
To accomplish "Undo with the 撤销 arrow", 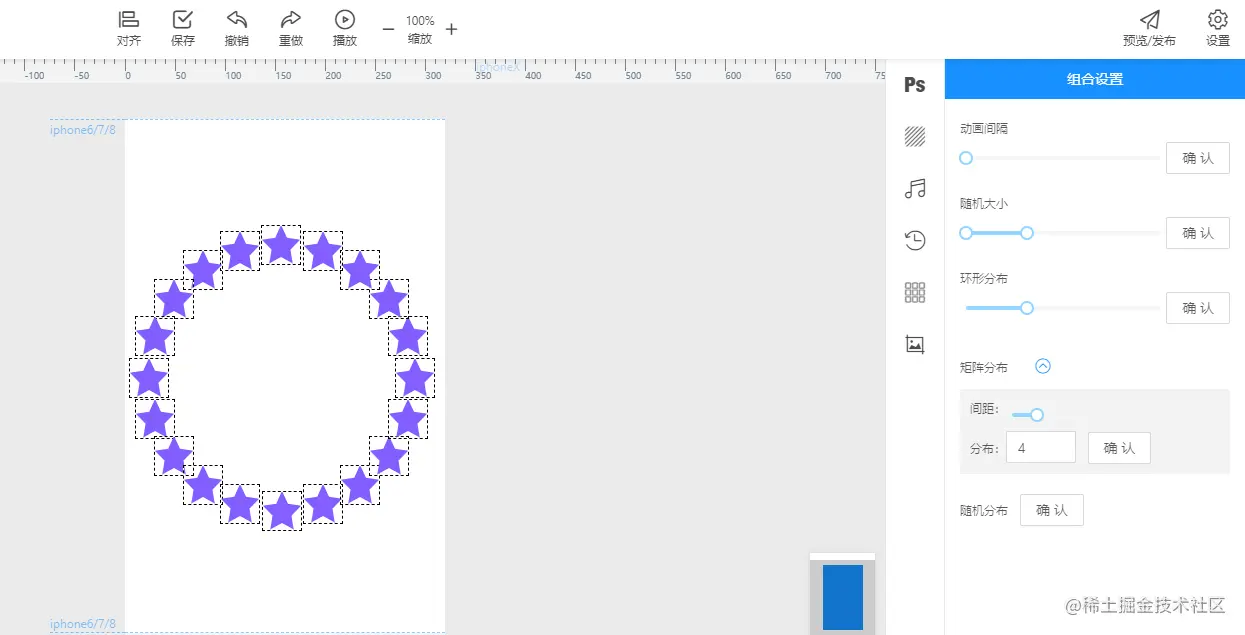I will point(237,20).
